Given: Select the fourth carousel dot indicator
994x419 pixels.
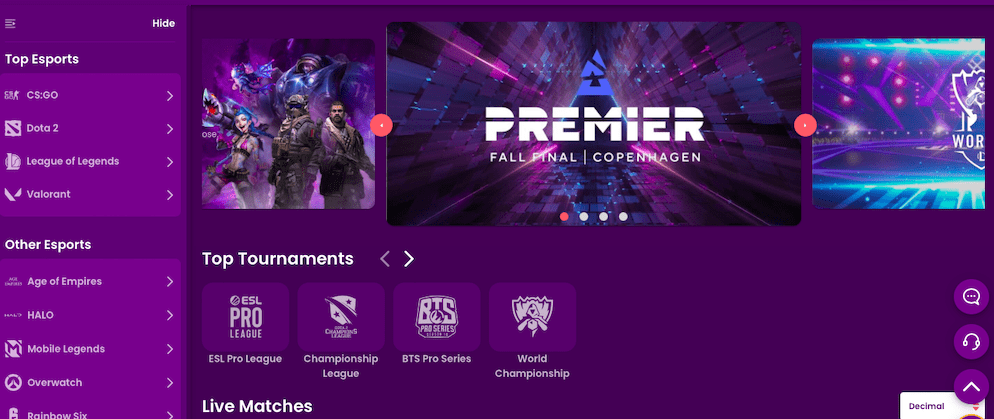Looking at the screenshot, I should click(x=623, y=217).
